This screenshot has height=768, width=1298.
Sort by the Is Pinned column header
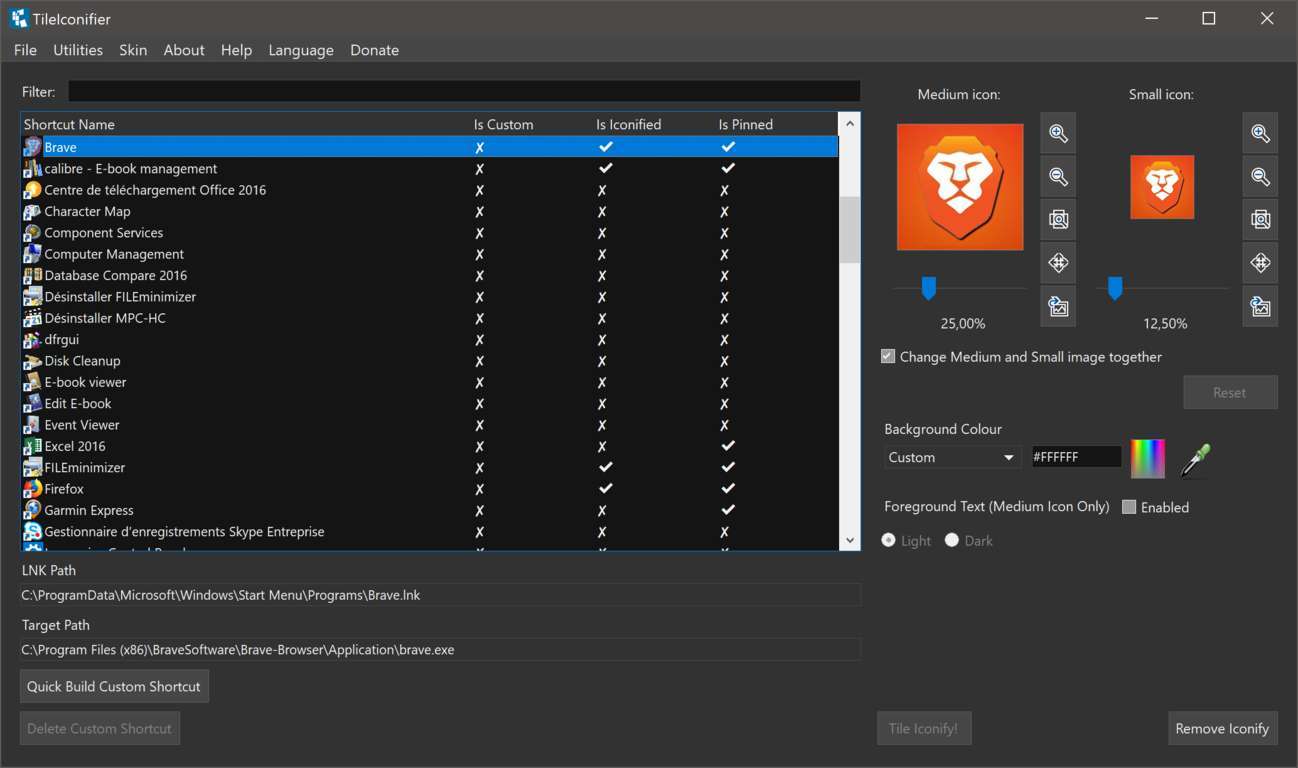pyautogui.click(x=745, y=124)
